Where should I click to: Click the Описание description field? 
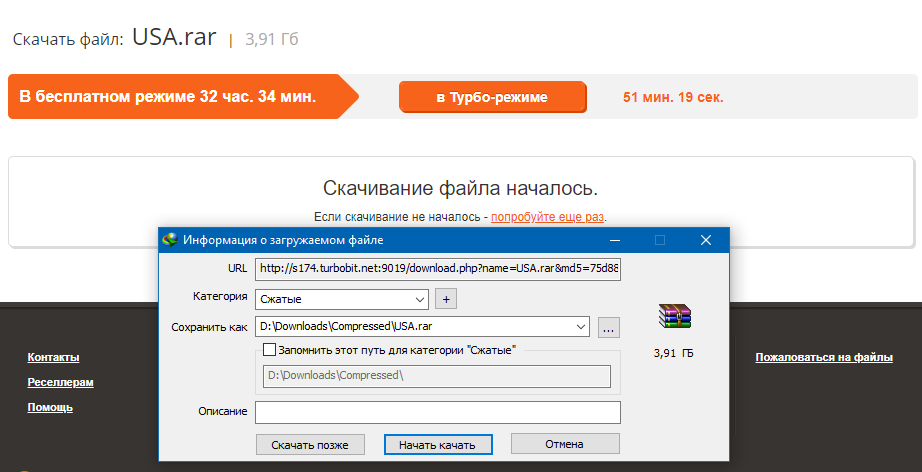click(438, 413)
